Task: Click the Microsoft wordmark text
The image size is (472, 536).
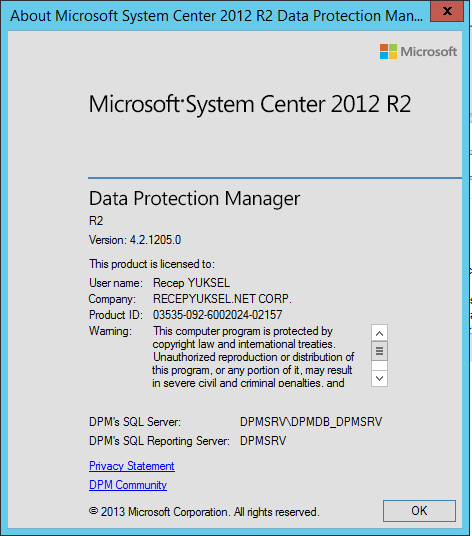Action: [429, 52]
